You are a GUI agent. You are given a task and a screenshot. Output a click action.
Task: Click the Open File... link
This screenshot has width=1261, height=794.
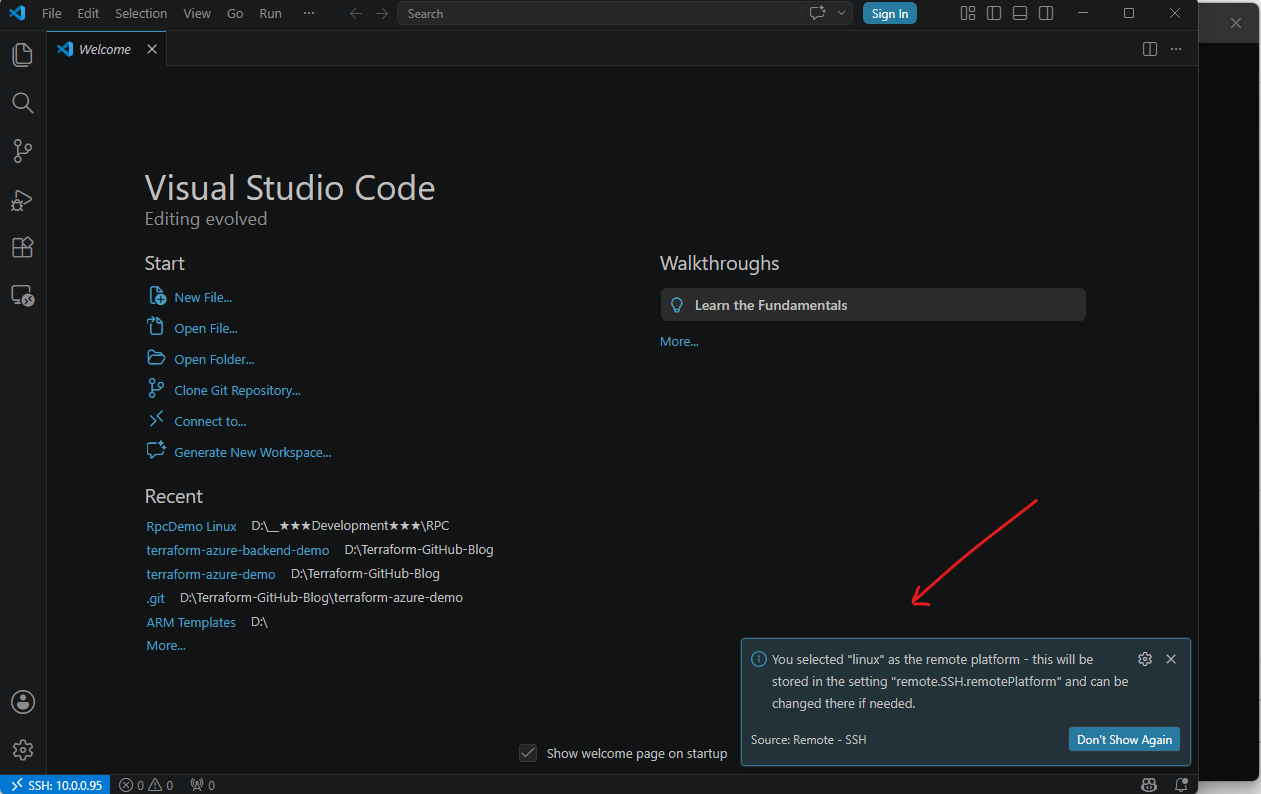[206, 328]
